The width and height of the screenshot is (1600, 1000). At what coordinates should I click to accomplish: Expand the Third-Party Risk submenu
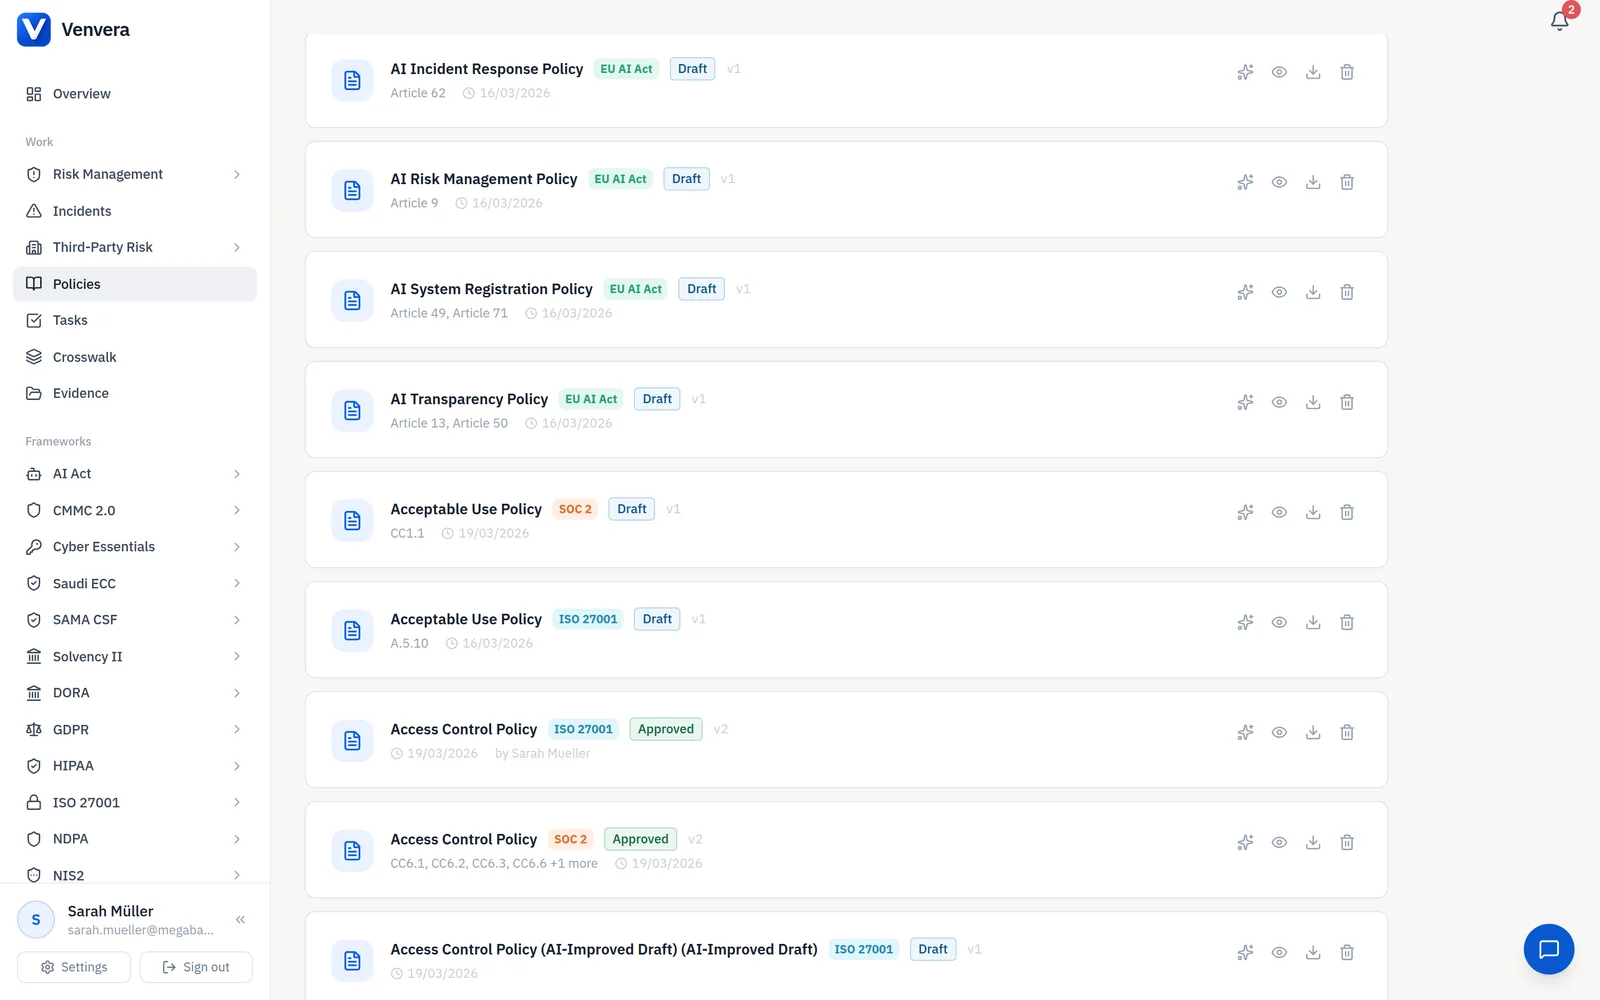click(x=237, y=247)
